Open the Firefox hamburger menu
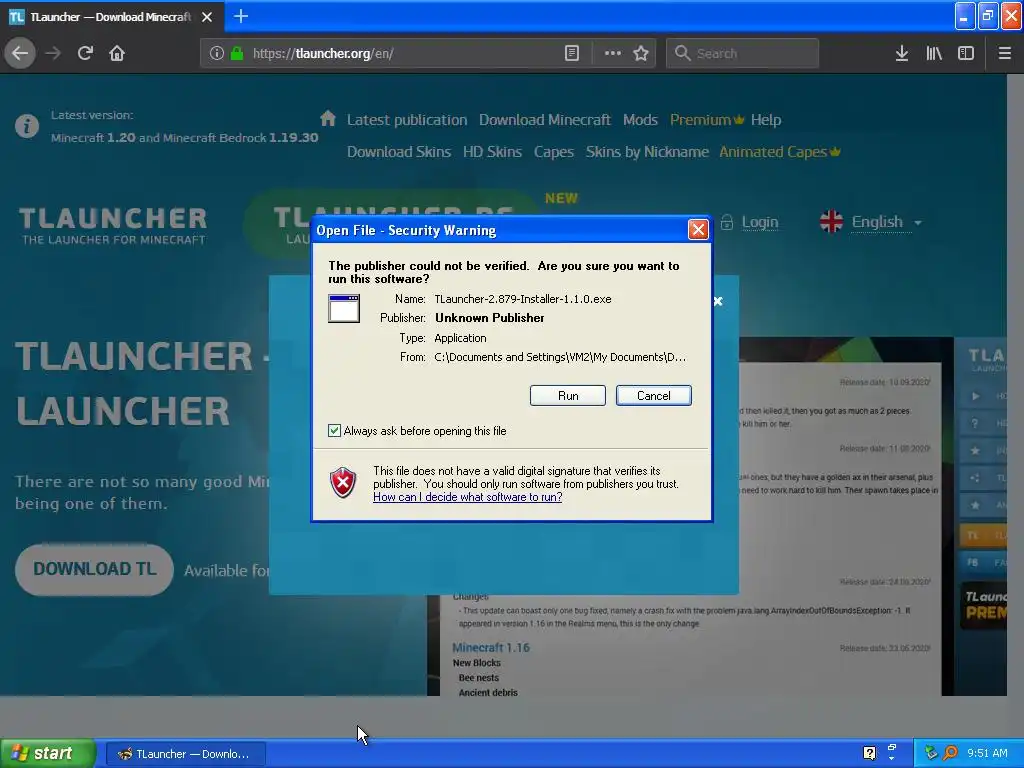 tap(1004, 54)
